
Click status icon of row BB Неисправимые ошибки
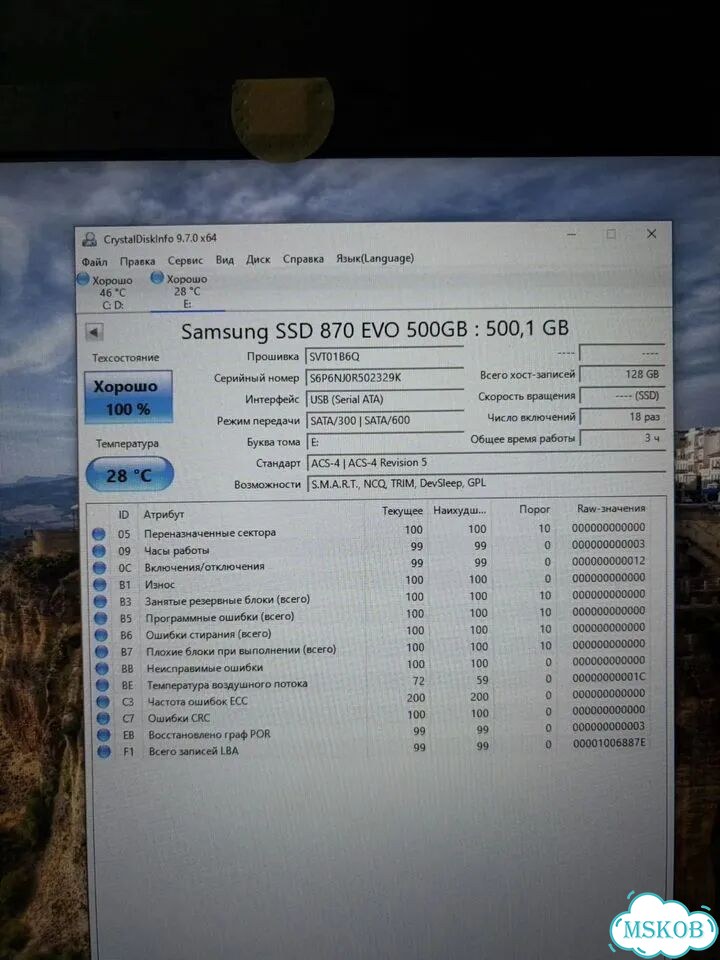click(102, 669)
